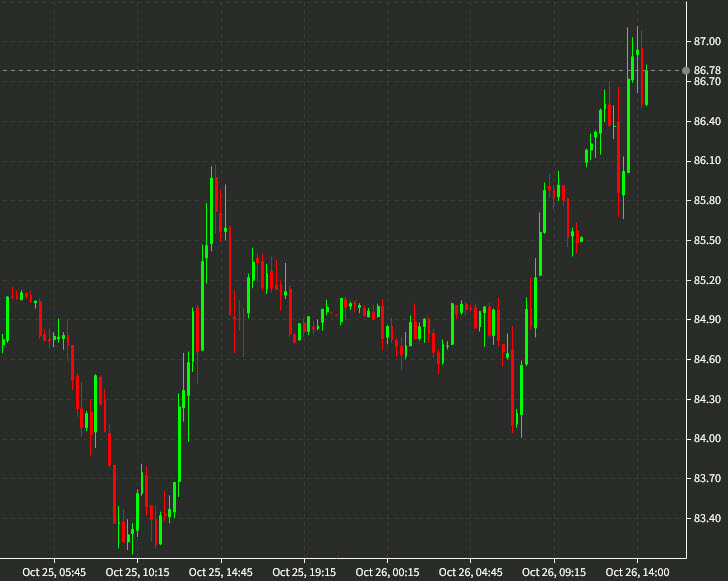Click the 83.70 price axis label
728x581 pixels.
[x=707, y=479]
